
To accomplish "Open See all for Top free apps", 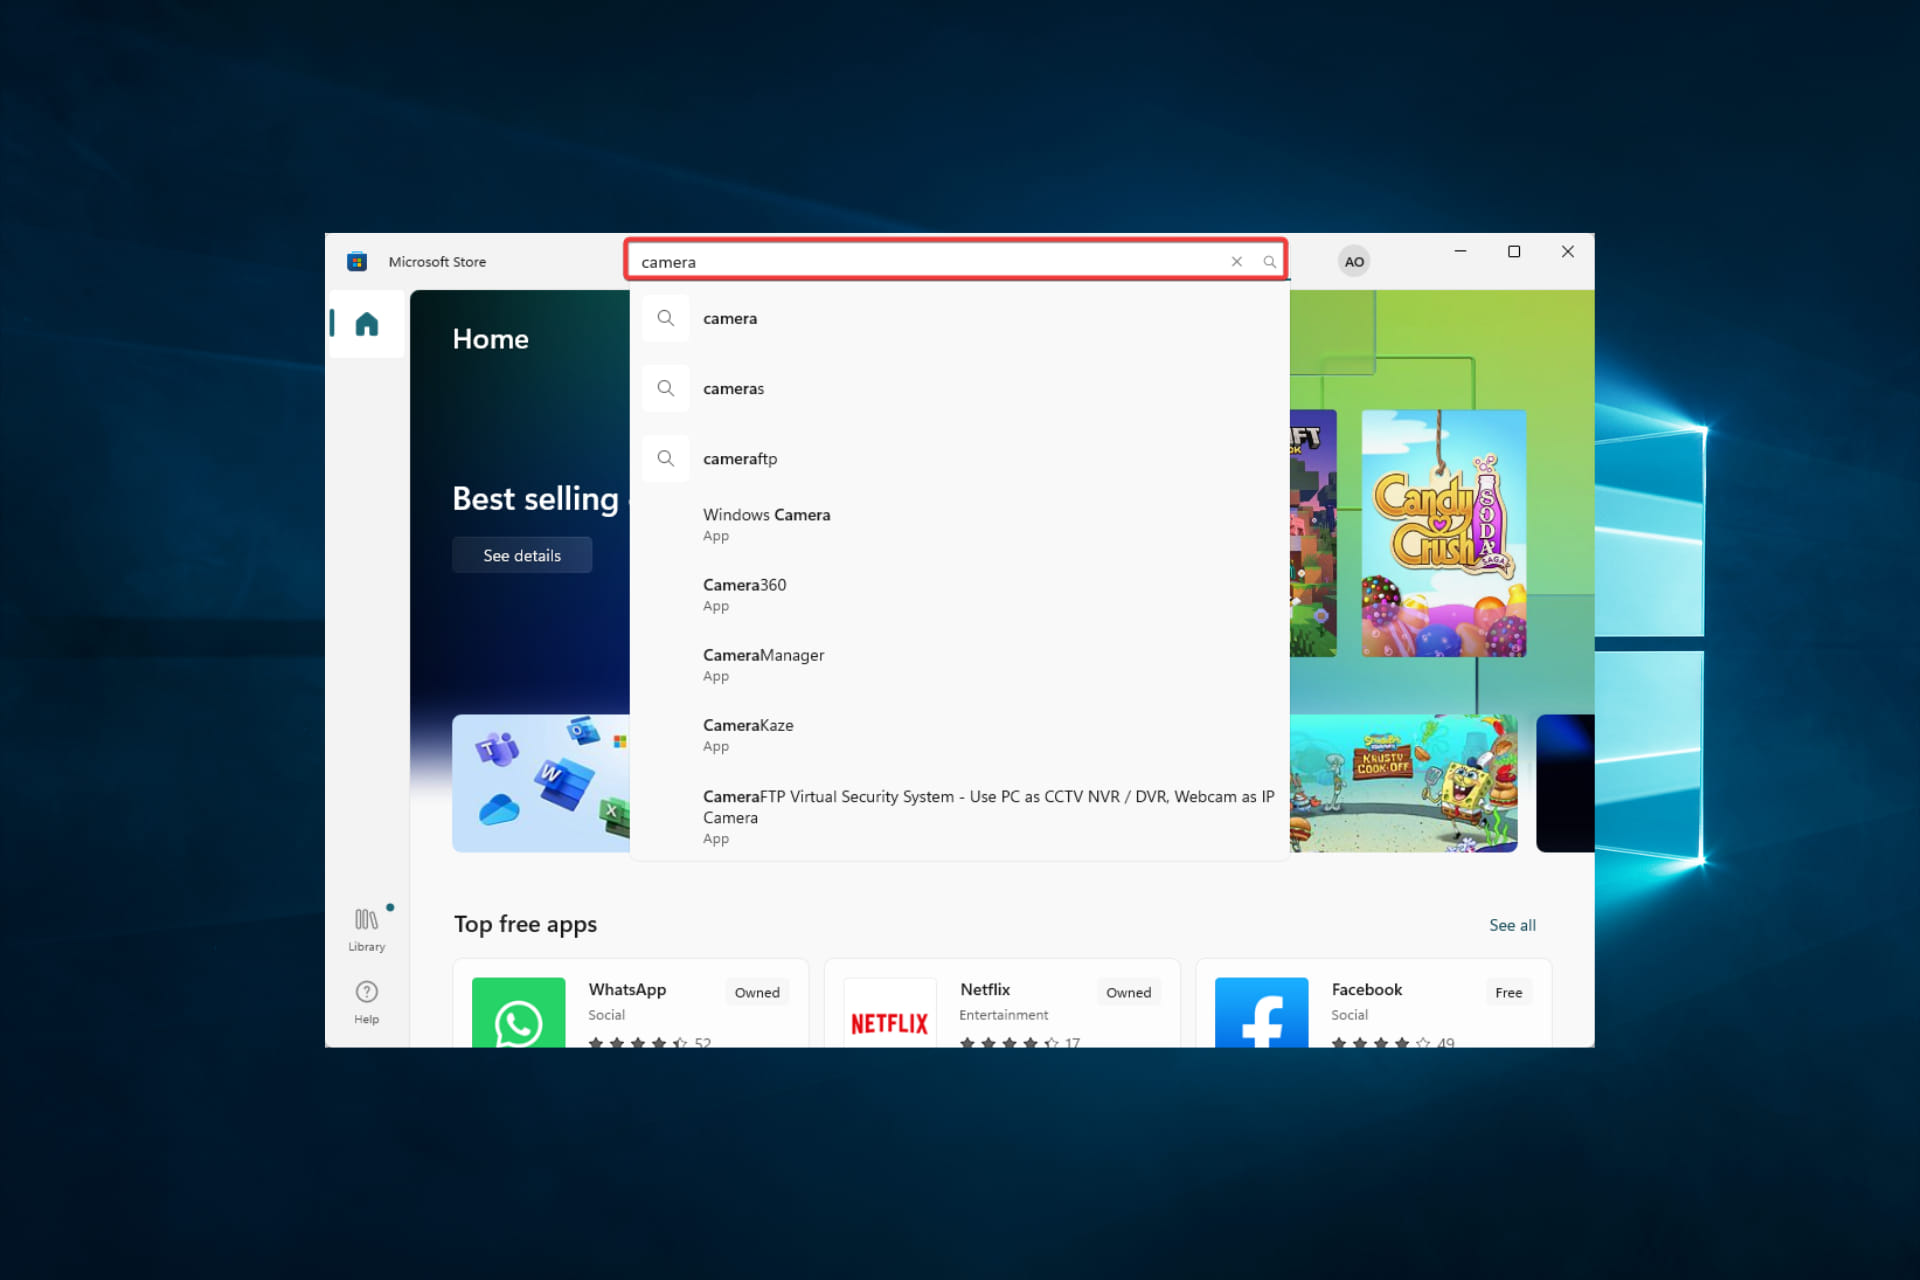I will pyautogui.click(x=1512, y=925).
